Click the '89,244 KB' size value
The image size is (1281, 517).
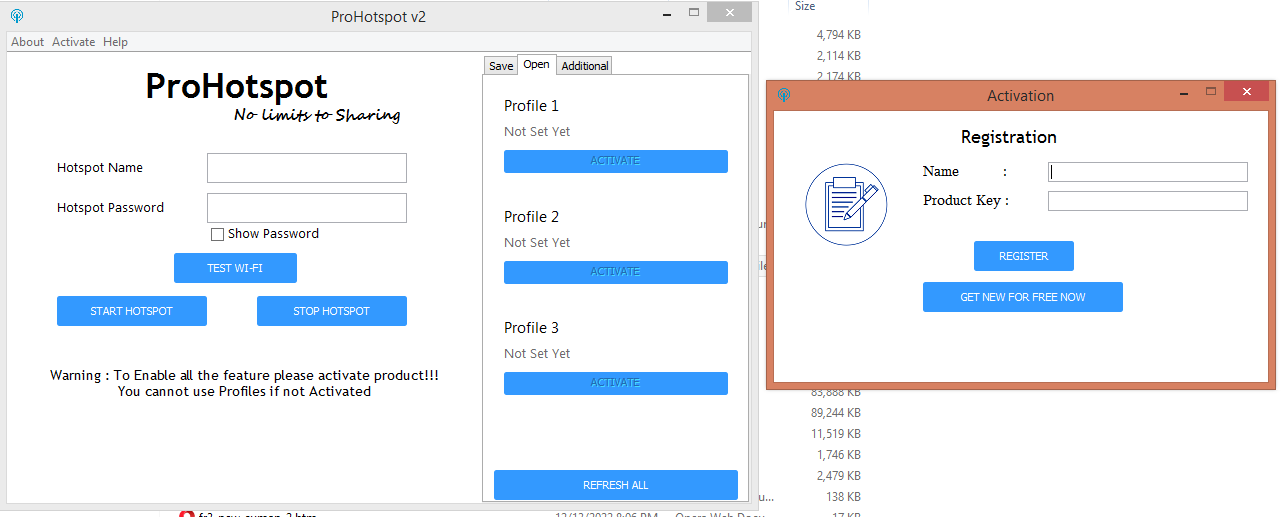(x=836, y=413)
